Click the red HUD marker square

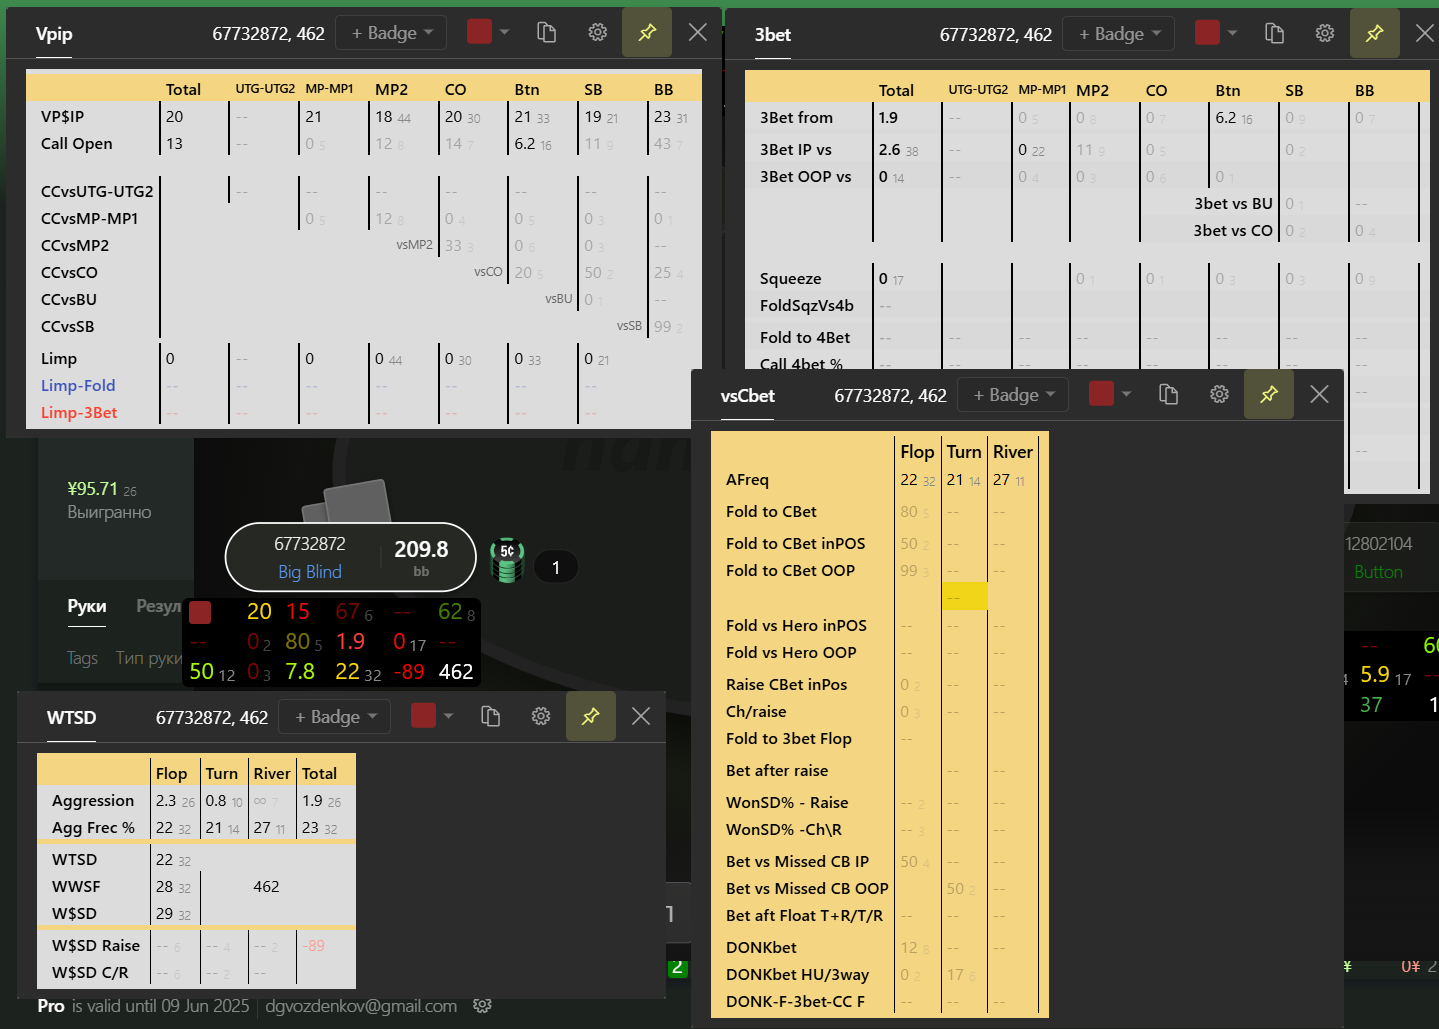pyautogui.click(x=200, y=612)
